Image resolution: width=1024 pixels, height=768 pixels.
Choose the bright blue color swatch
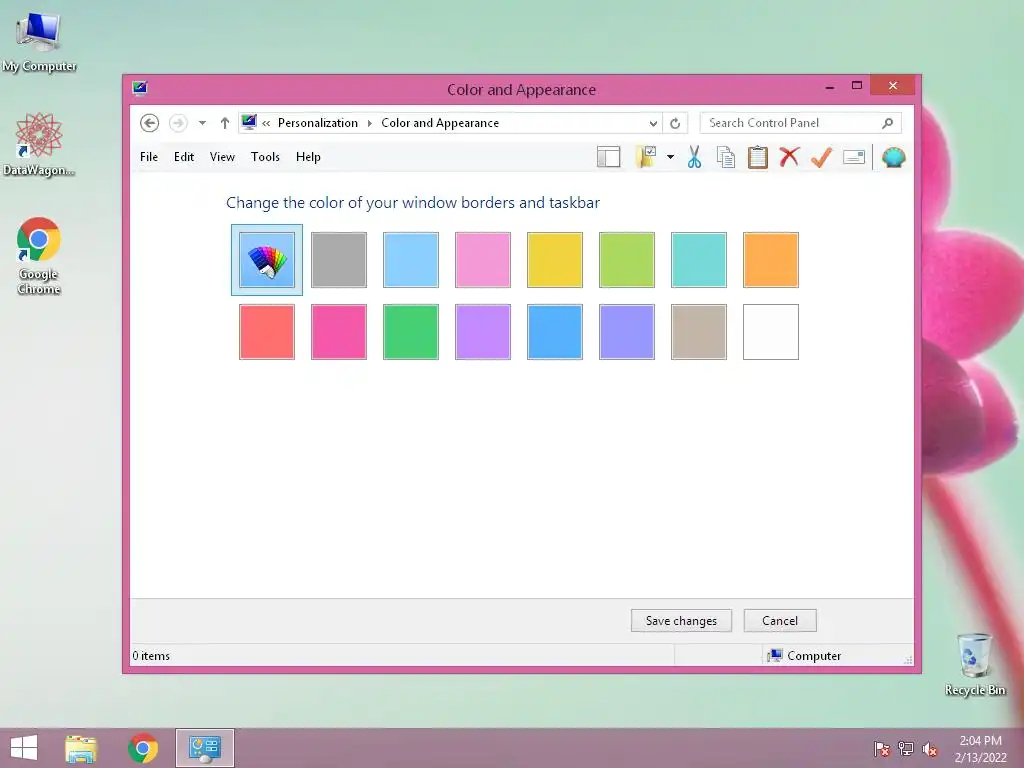pos(554,332)
